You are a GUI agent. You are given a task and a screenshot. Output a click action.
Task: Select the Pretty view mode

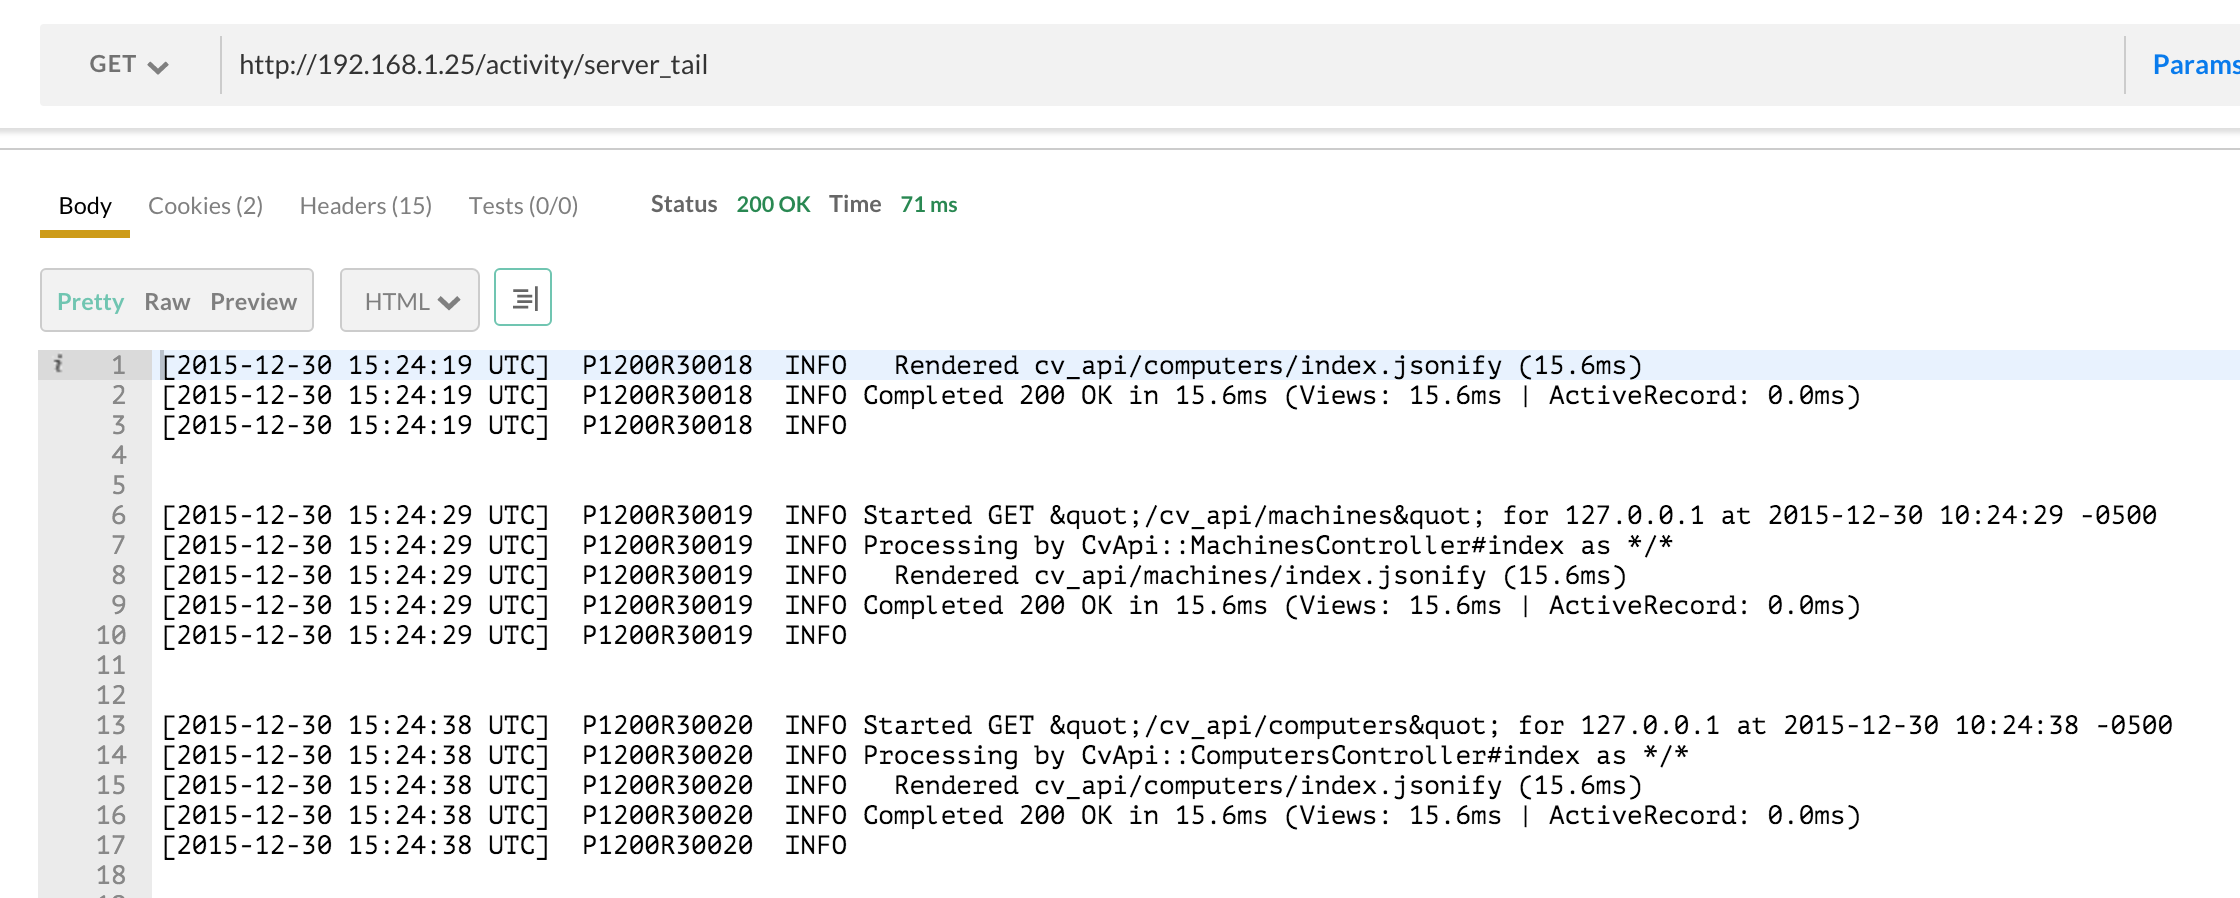click(x=90, y=302)
